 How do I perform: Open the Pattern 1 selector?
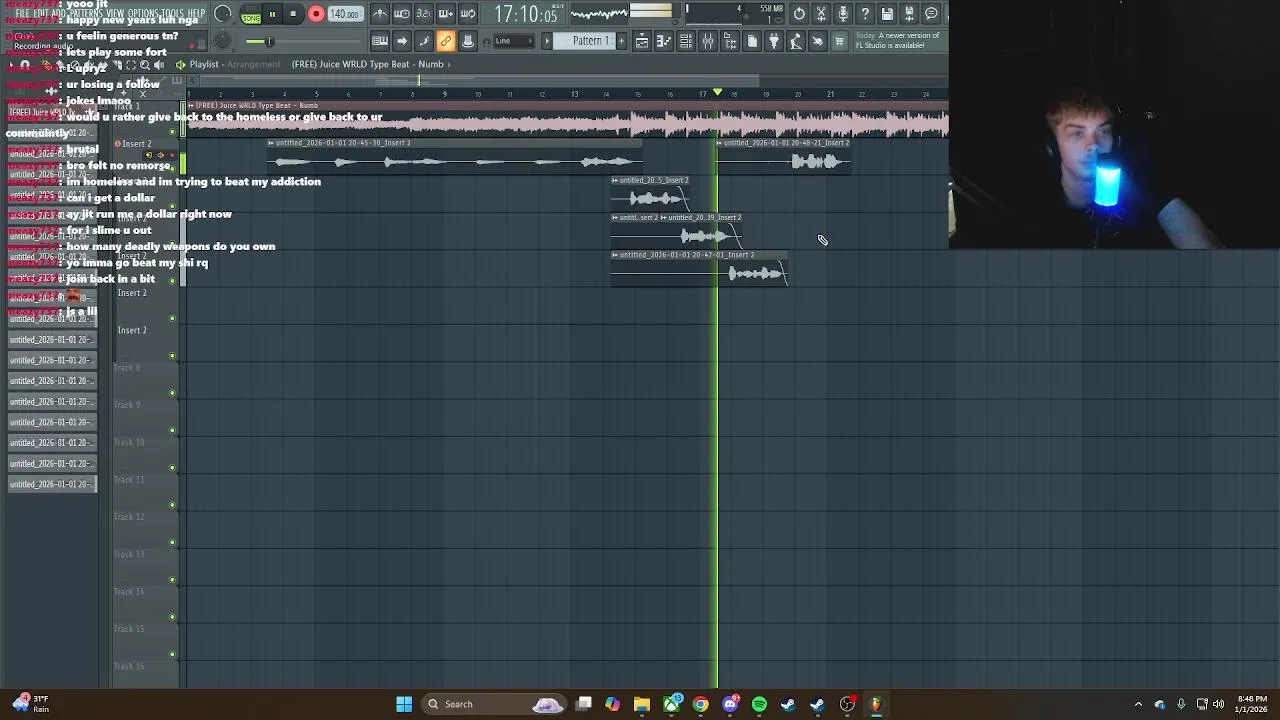[591, 41]
